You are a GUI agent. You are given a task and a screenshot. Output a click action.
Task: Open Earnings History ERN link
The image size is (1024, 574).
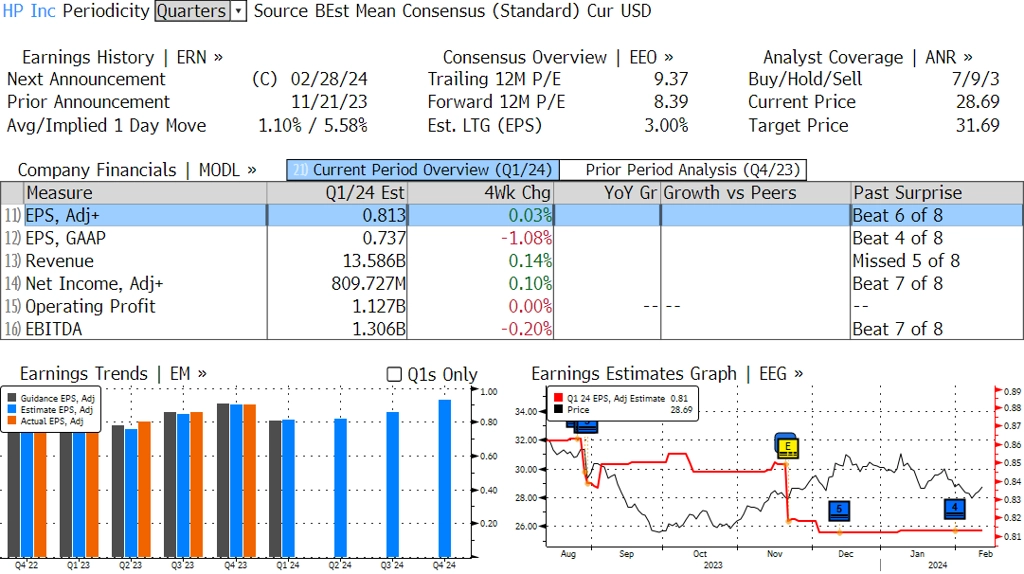pos(122,57)
